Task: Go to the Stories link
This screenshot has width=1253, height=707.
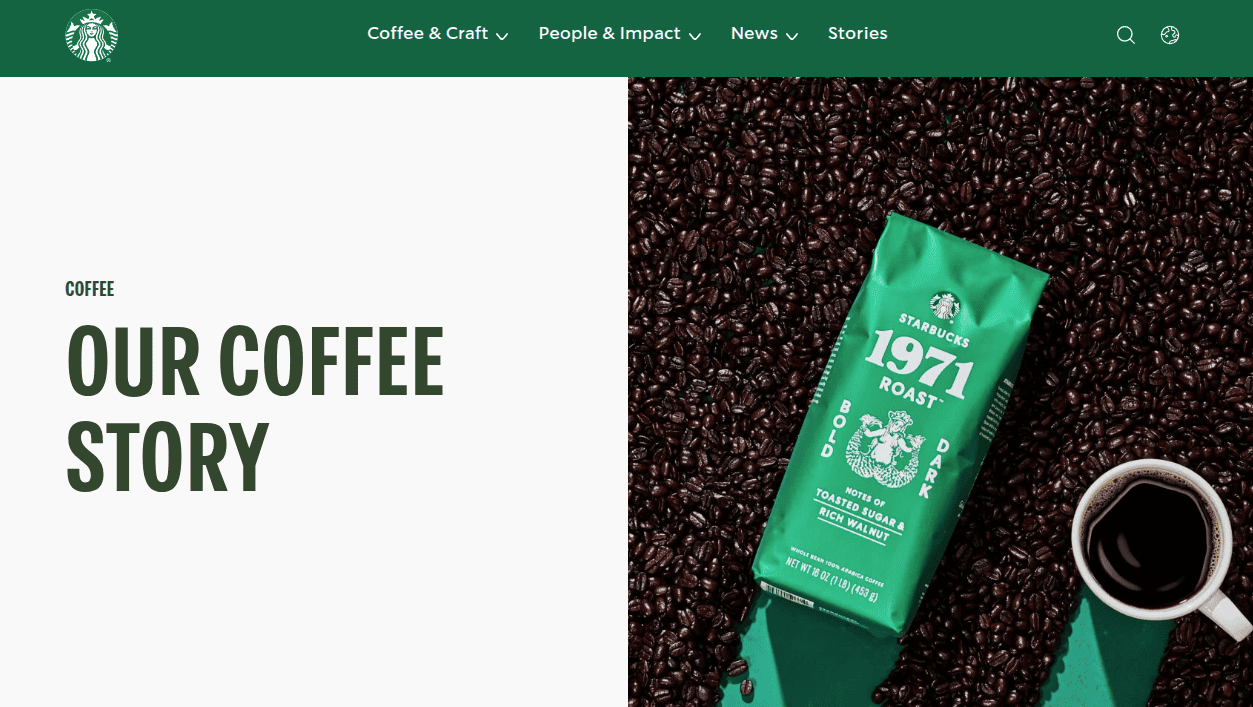Action: [858, 33]
